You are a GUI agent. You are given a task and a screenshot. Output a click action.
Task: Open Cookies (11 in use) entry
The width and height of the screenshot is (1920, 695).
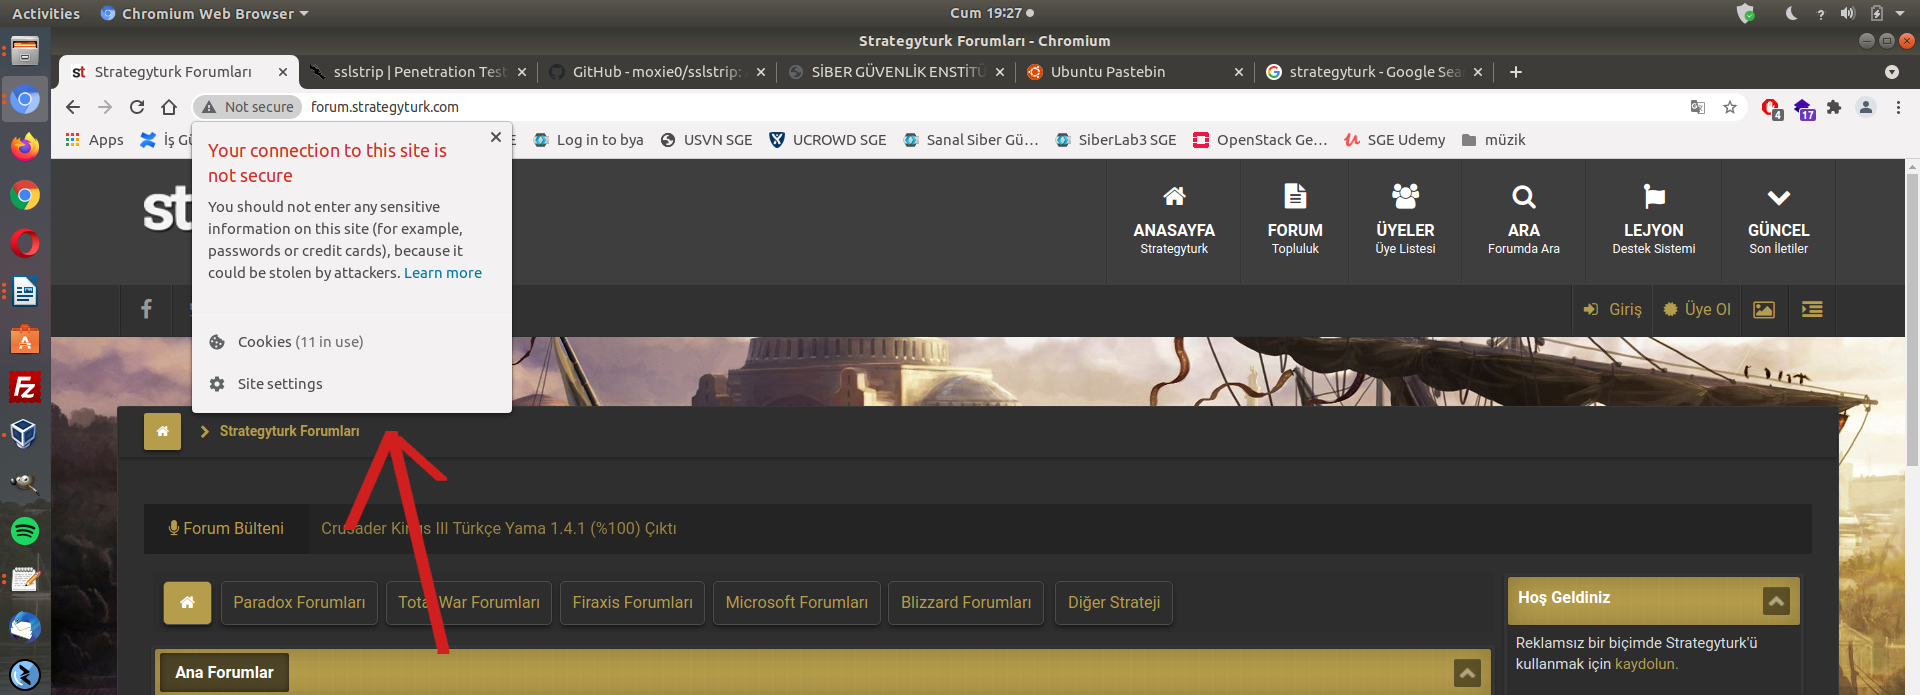coord(352,342)
